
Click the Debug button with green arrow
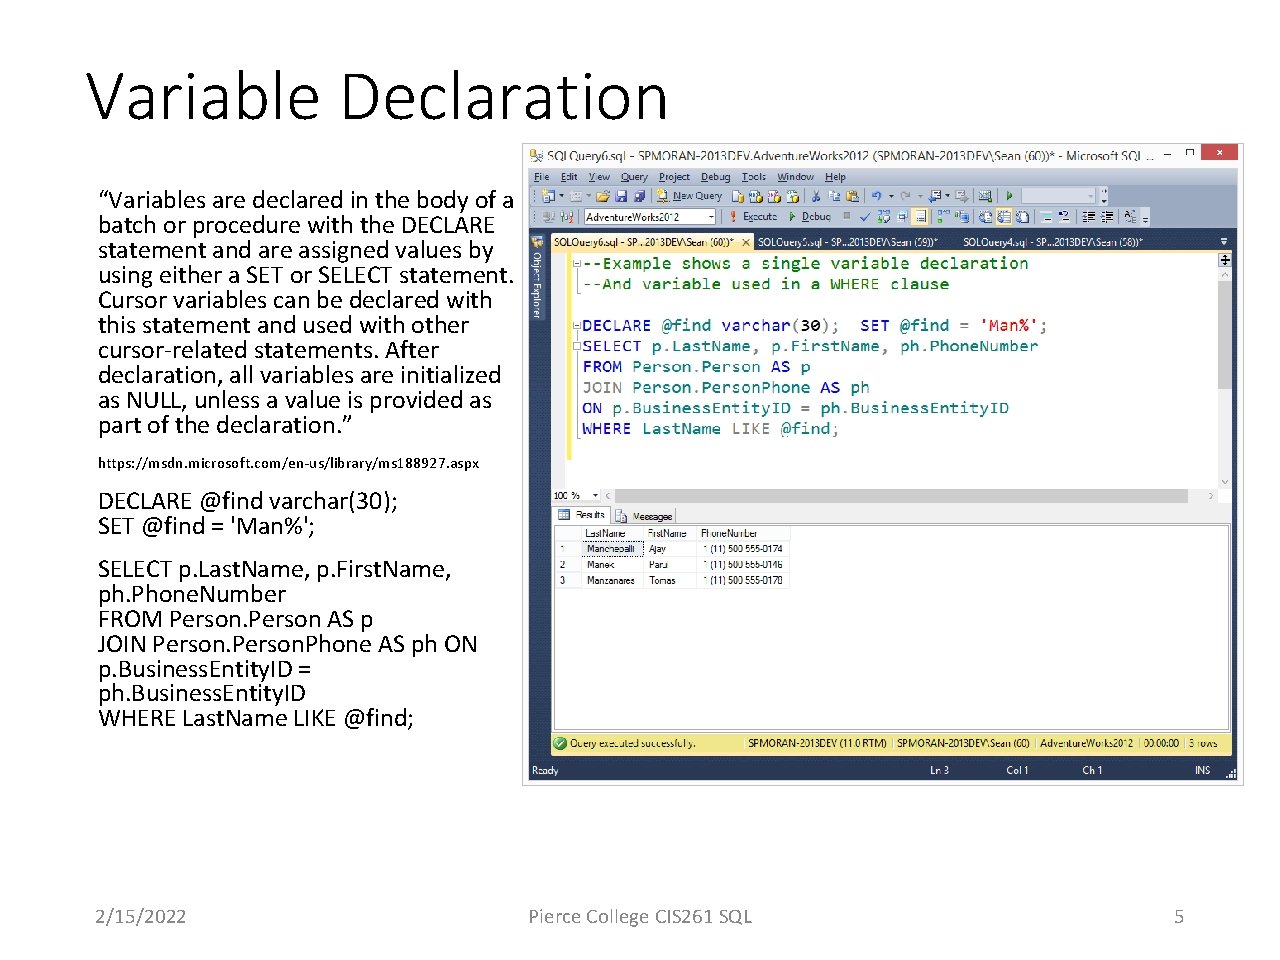pyautogui.click(x=809, y=216)
